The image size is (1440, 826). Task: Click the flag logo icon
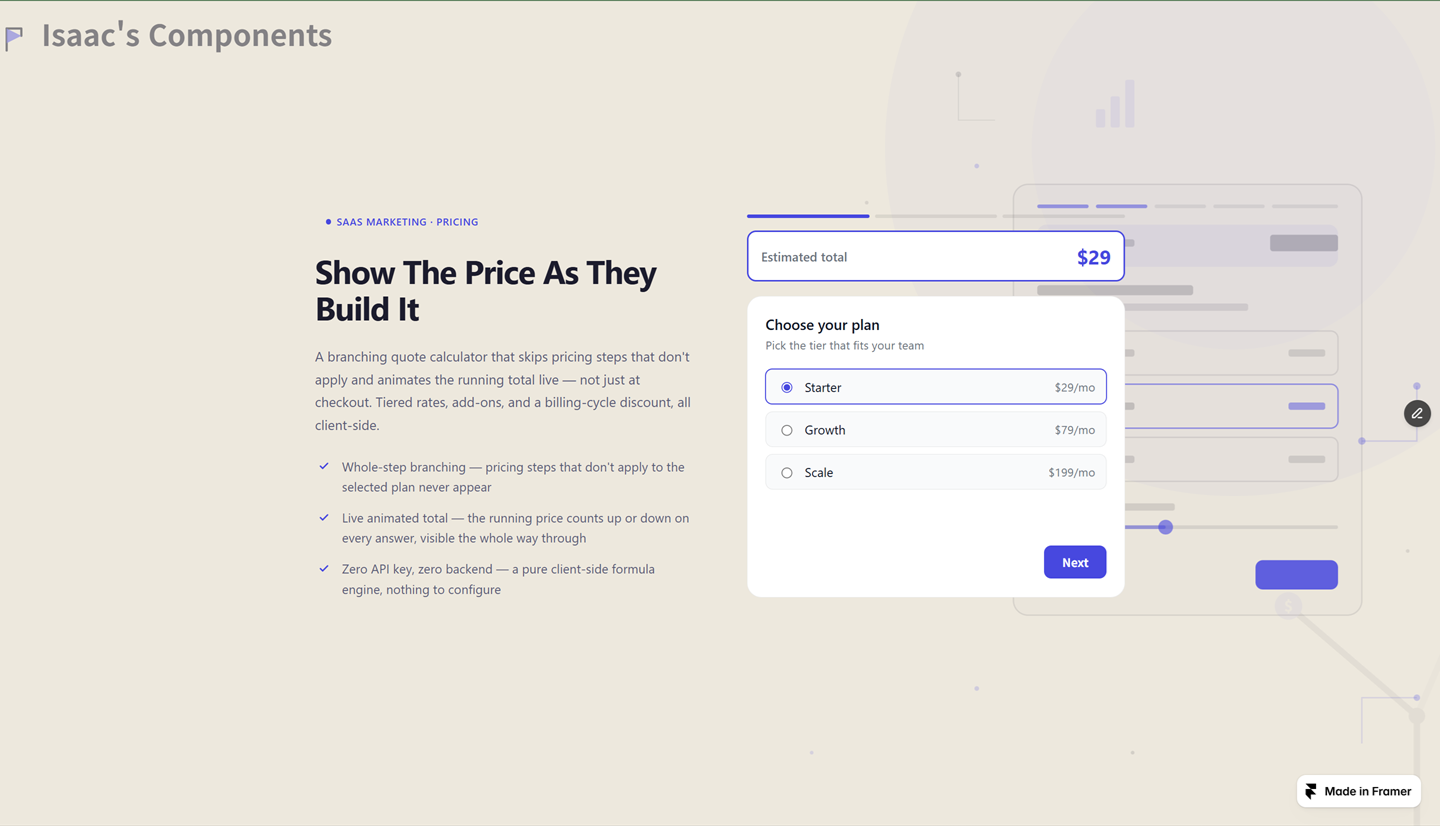[x=14, y=38]
